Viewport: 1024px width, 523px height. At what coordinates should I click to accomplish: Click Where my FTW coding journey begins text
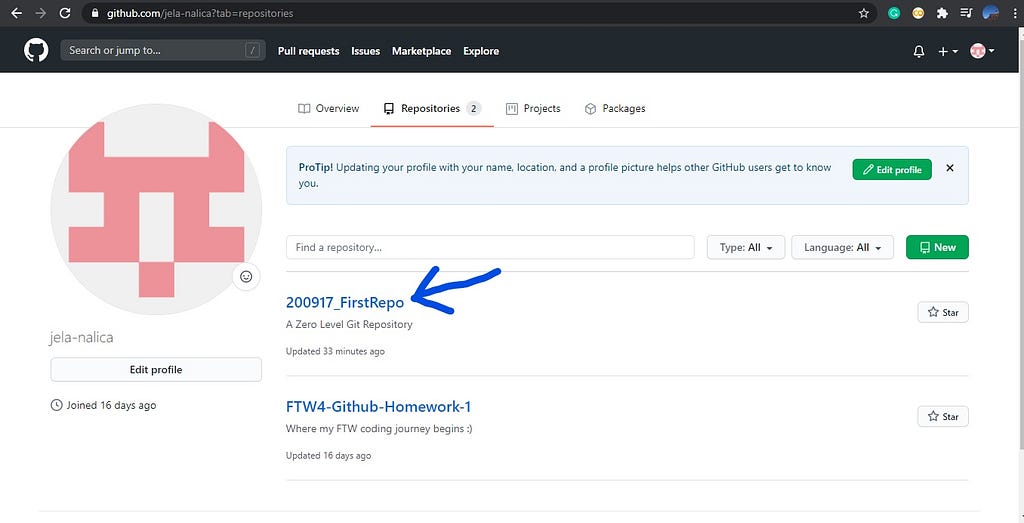click(x=379, y=429)
